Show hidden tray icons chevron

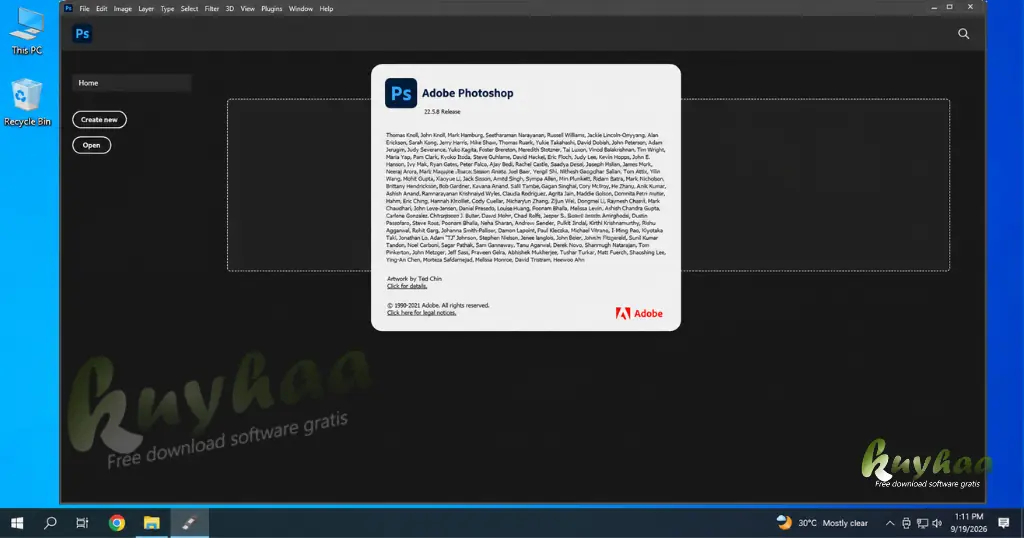(889, 523)
